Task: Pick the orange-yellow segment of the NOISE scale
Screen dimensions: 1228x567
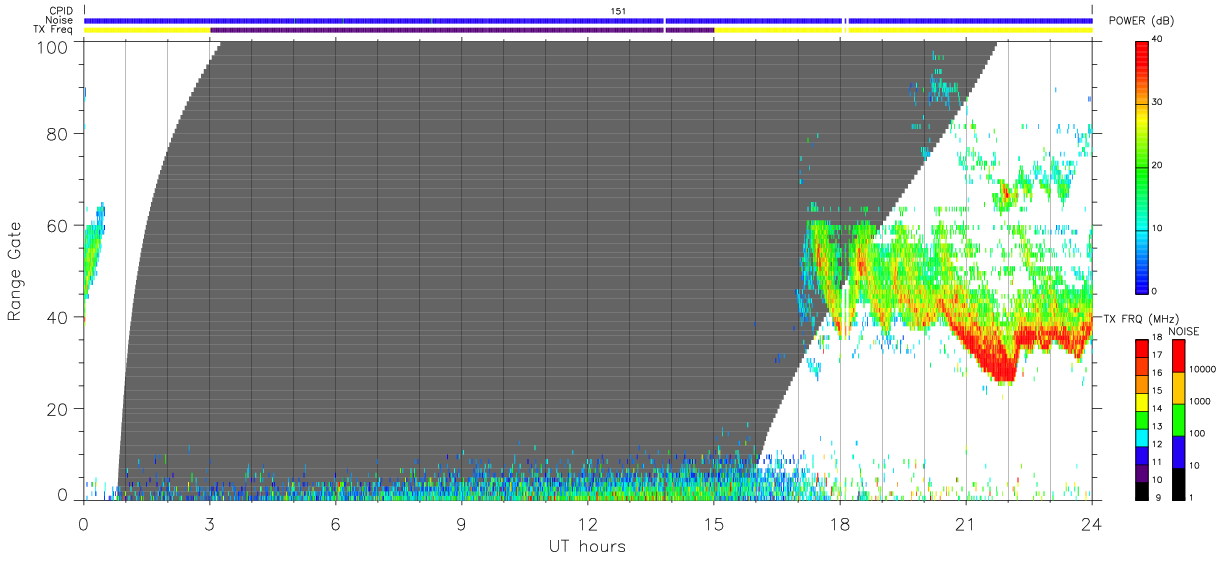Action: pyautogui.click(x=1178, y=387)
